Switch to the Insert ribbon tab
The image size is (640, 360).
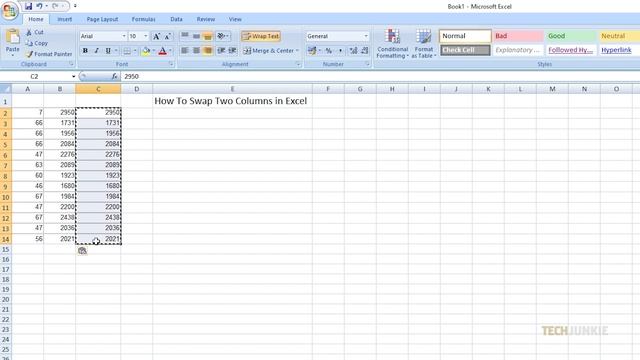(64, 19)
